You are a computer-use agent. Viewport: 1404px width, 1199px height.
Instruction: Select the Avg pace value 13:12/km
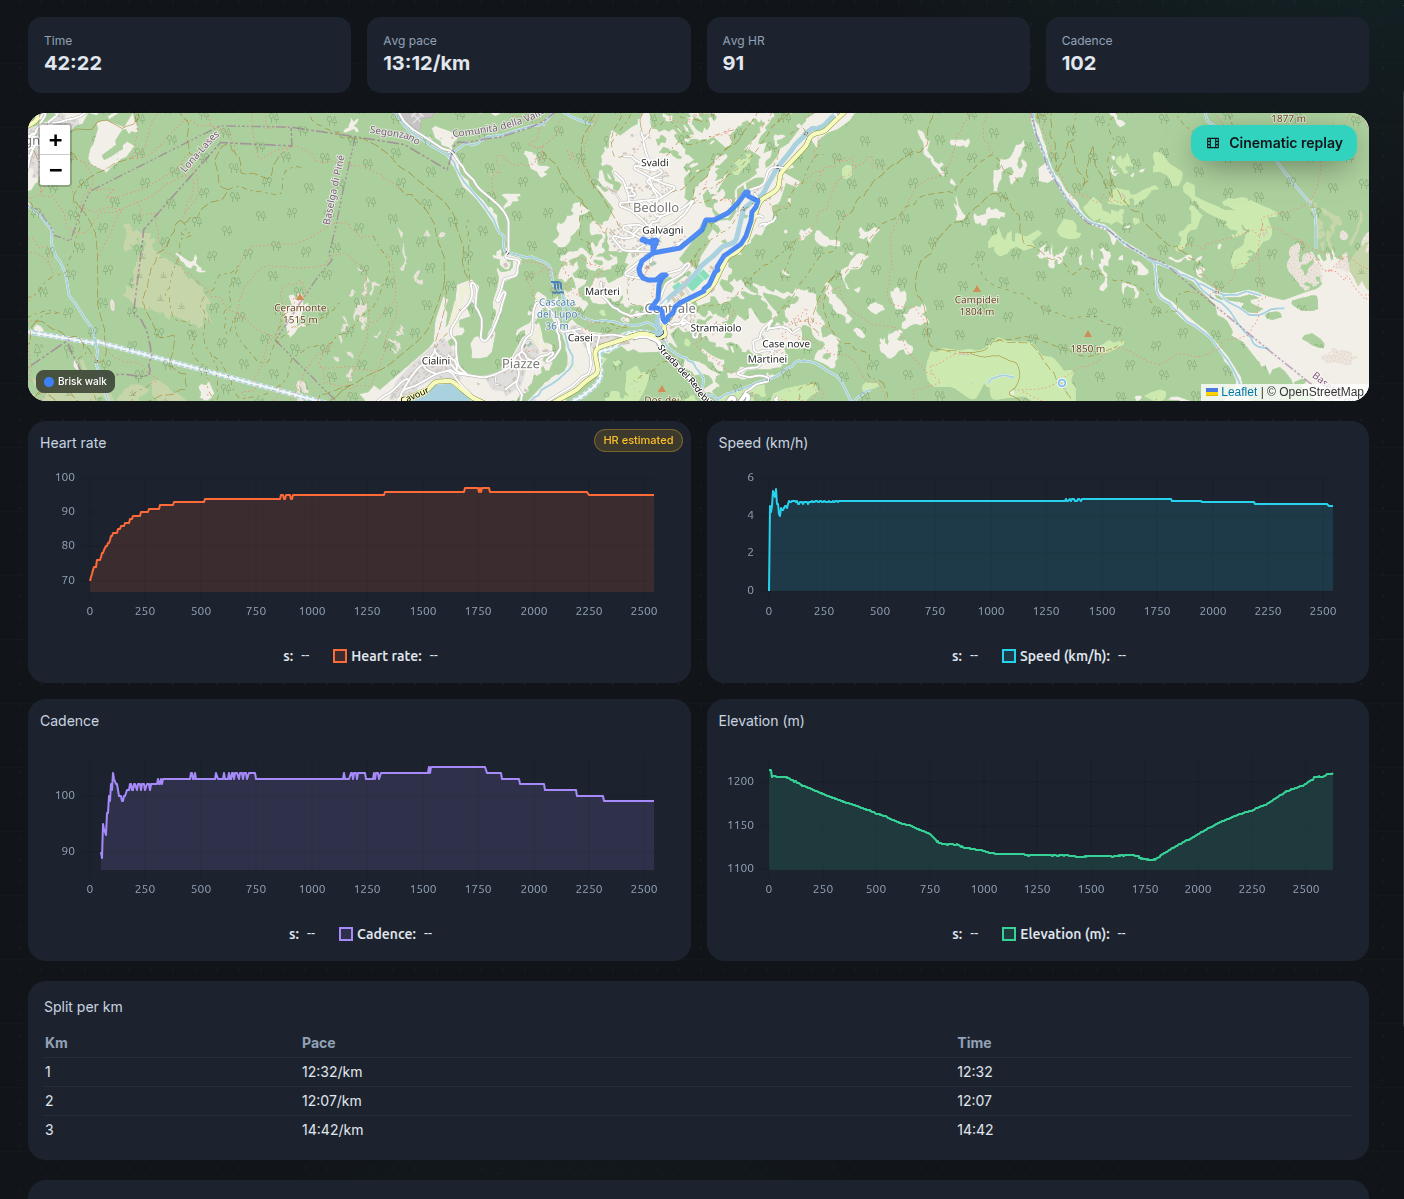[426, 63]
